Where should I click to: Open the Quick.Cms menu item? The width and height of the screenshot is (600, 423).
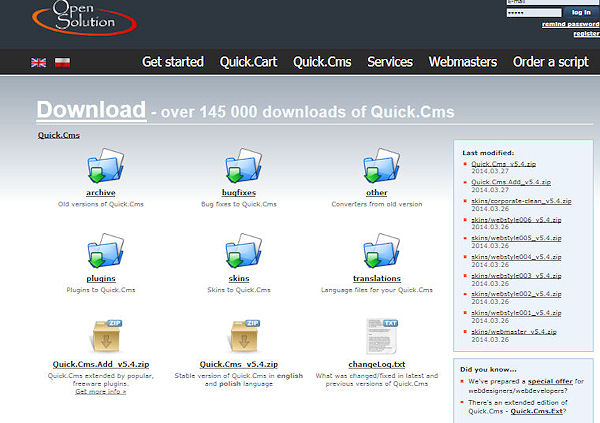(x=322, y=62)
